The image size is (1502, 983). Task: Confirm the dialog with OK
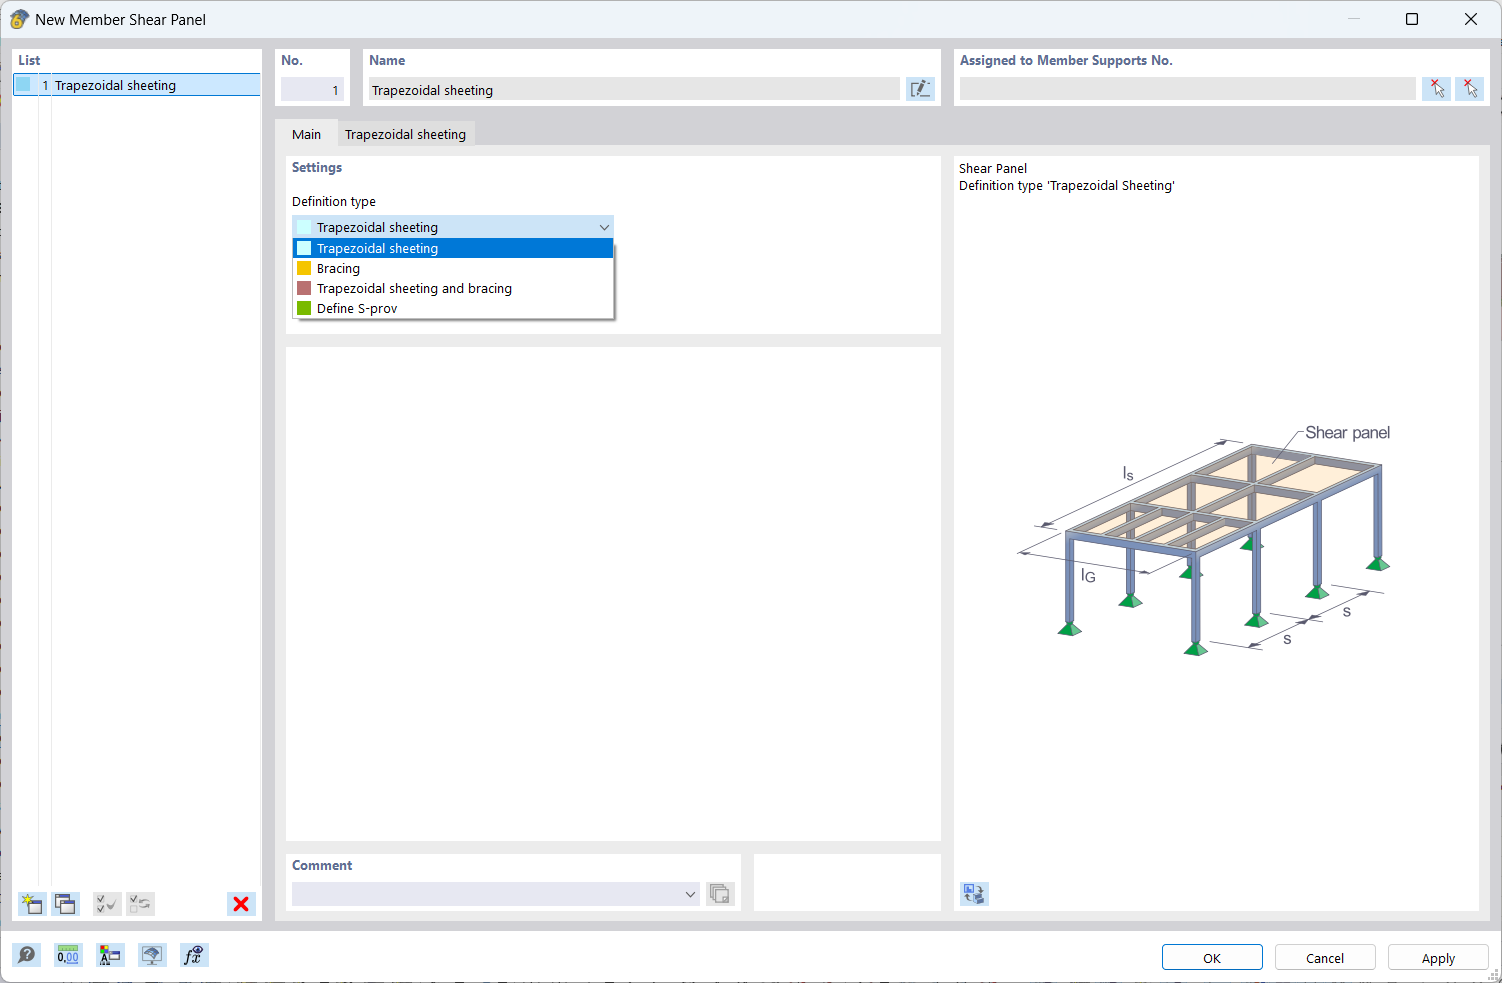pyautogui.click(x=1212, y=956)
